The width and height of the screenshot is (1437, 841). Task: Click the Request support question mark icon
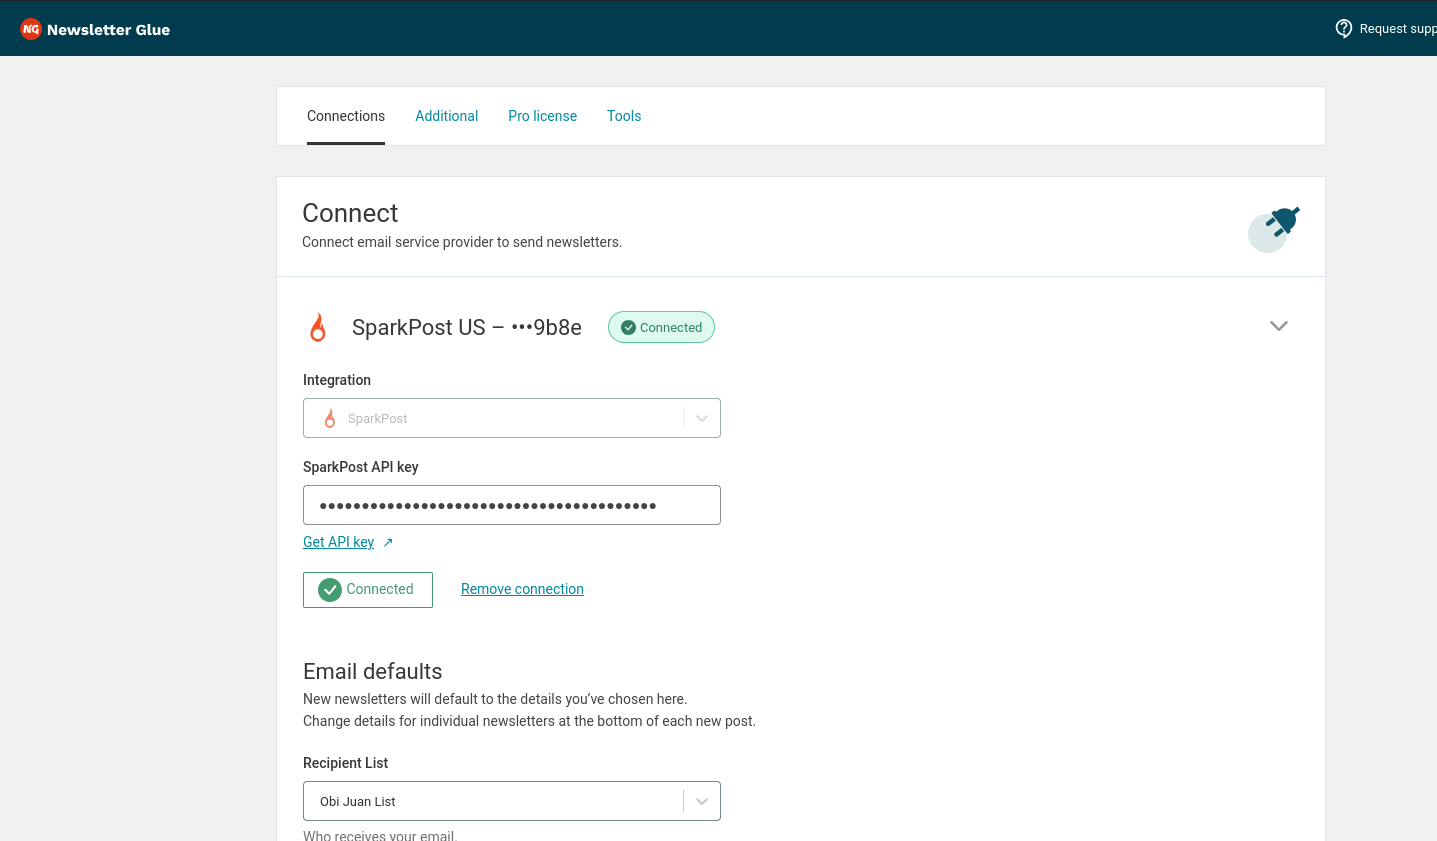pyautogui.click(x=1344, y=28)
